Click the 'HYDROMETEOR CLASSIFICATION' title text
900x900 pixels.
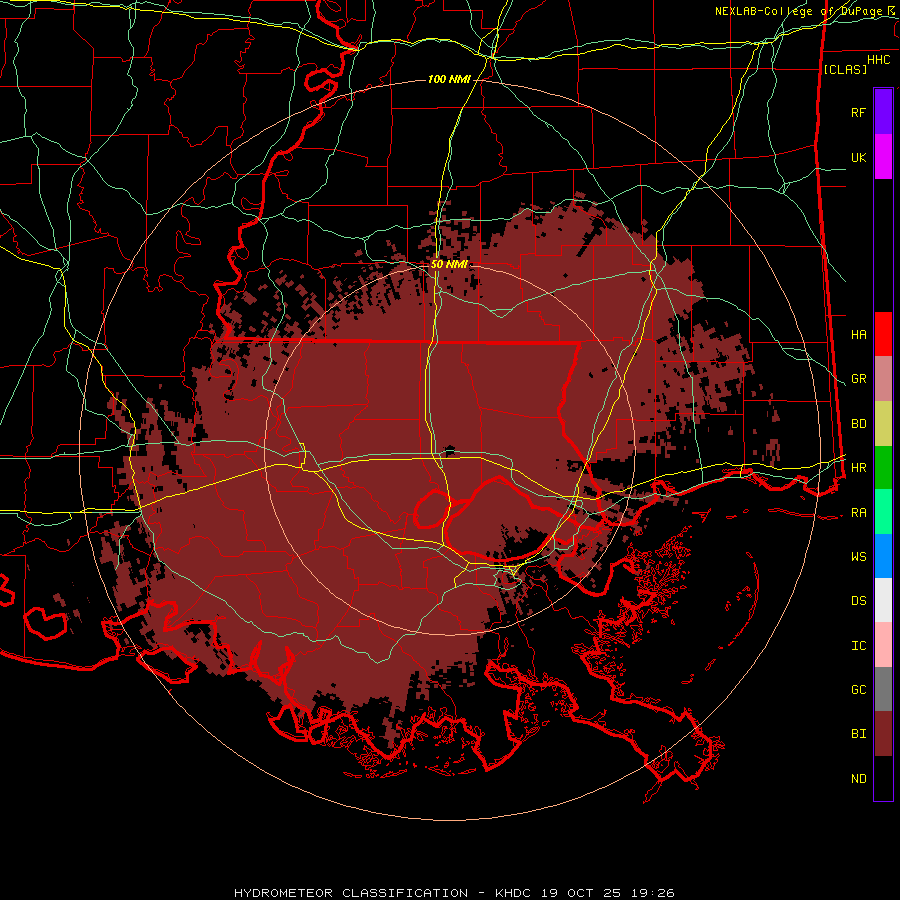coord(351,893)
